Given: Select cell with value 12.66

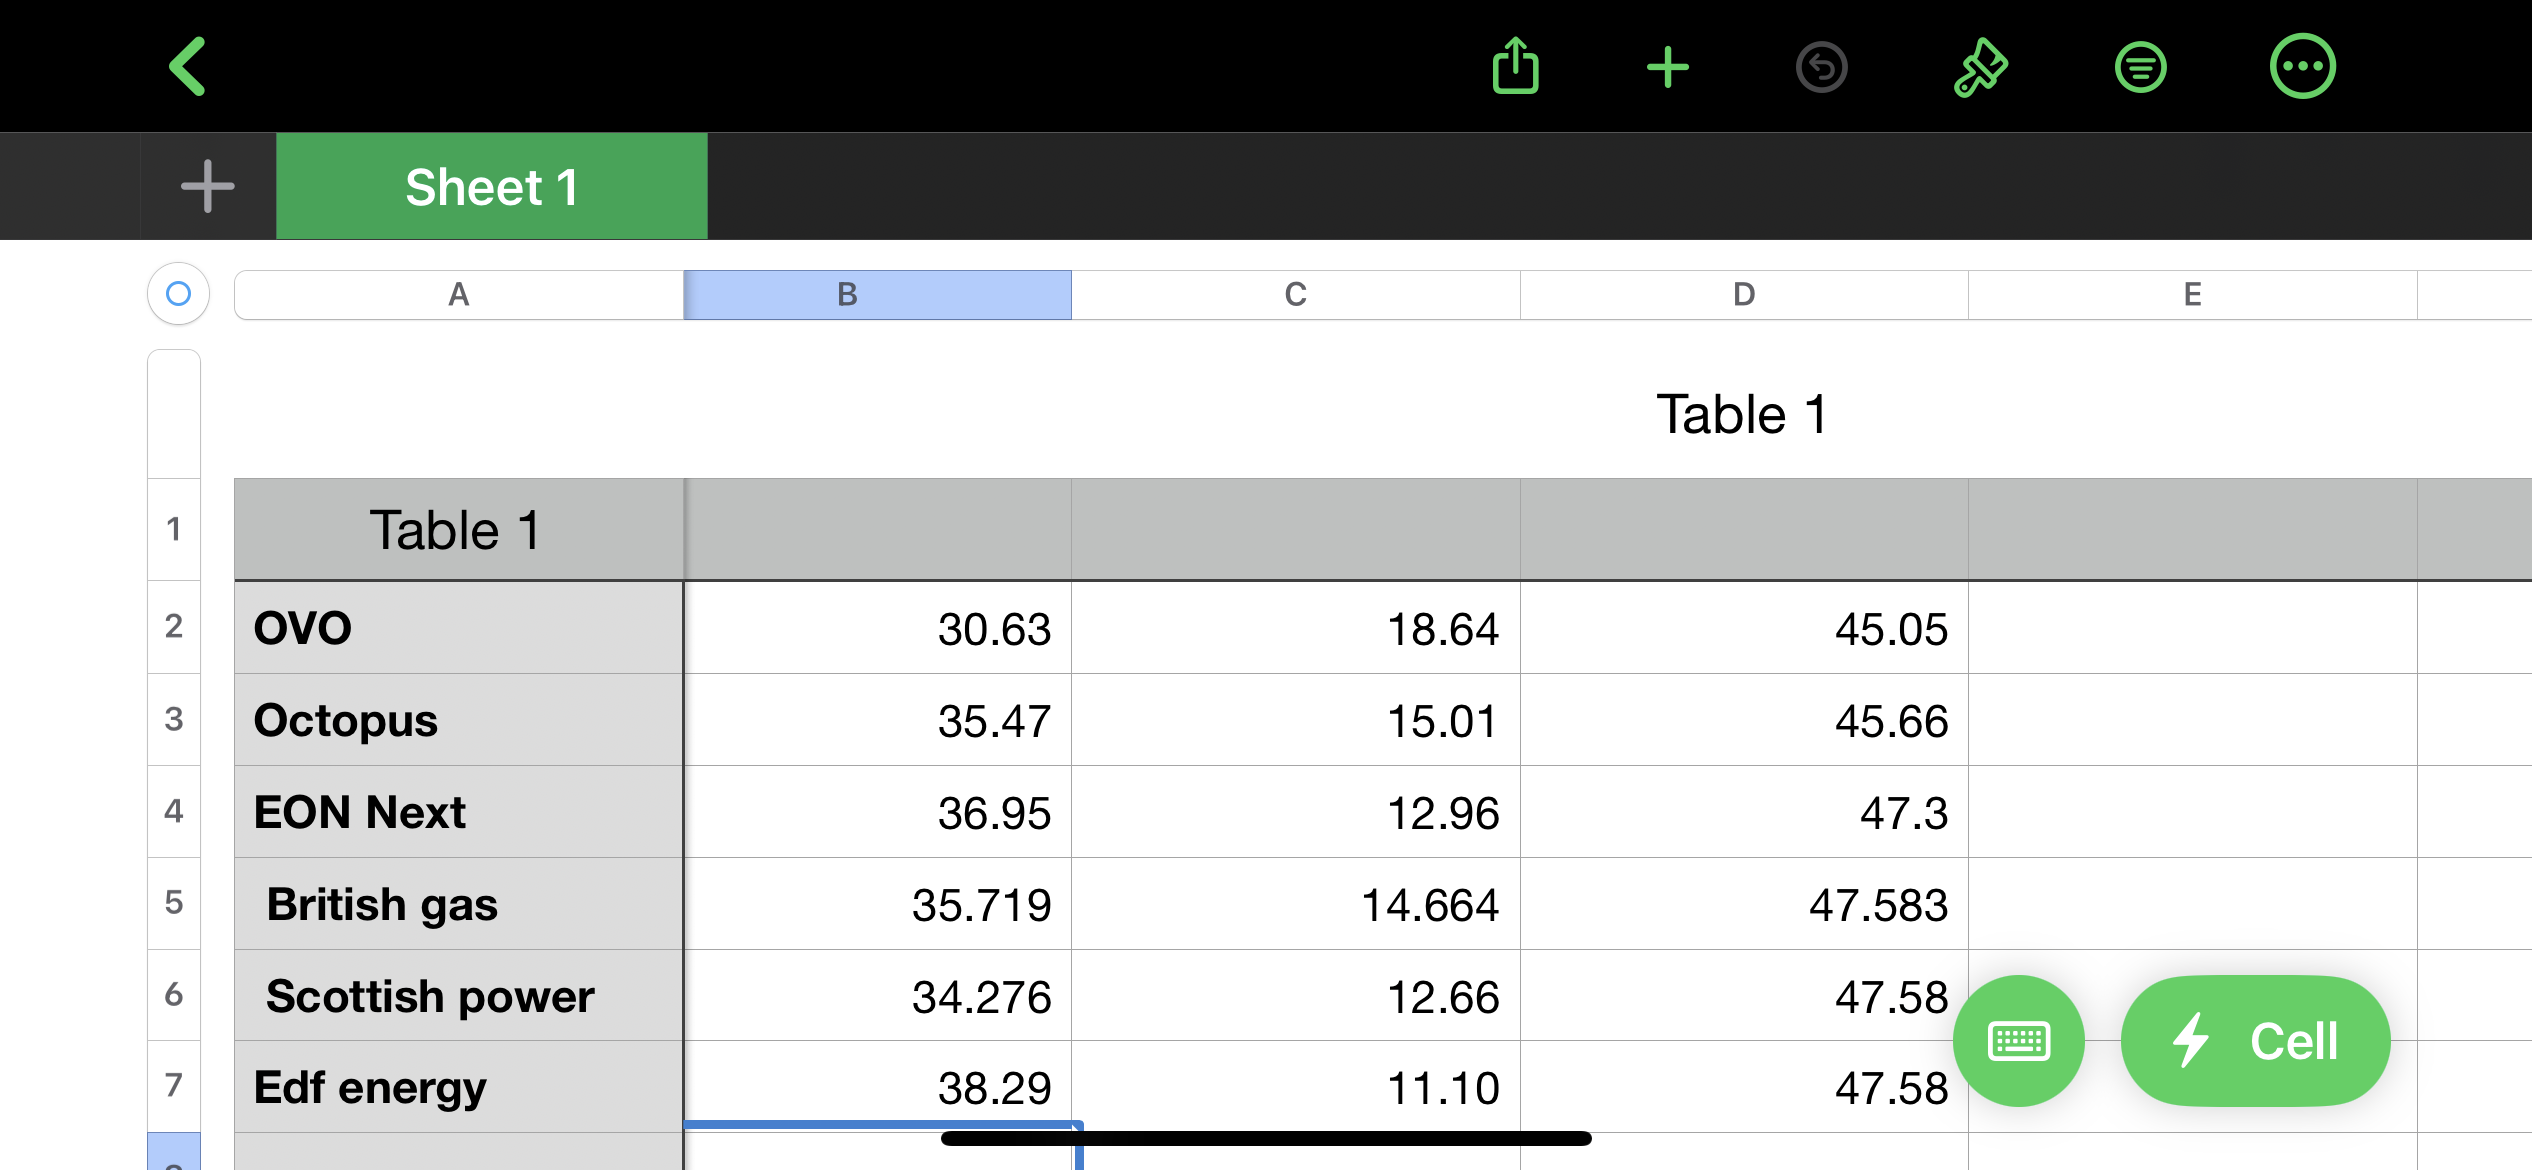Looking at the screenshot, I should pos(1296,995).
